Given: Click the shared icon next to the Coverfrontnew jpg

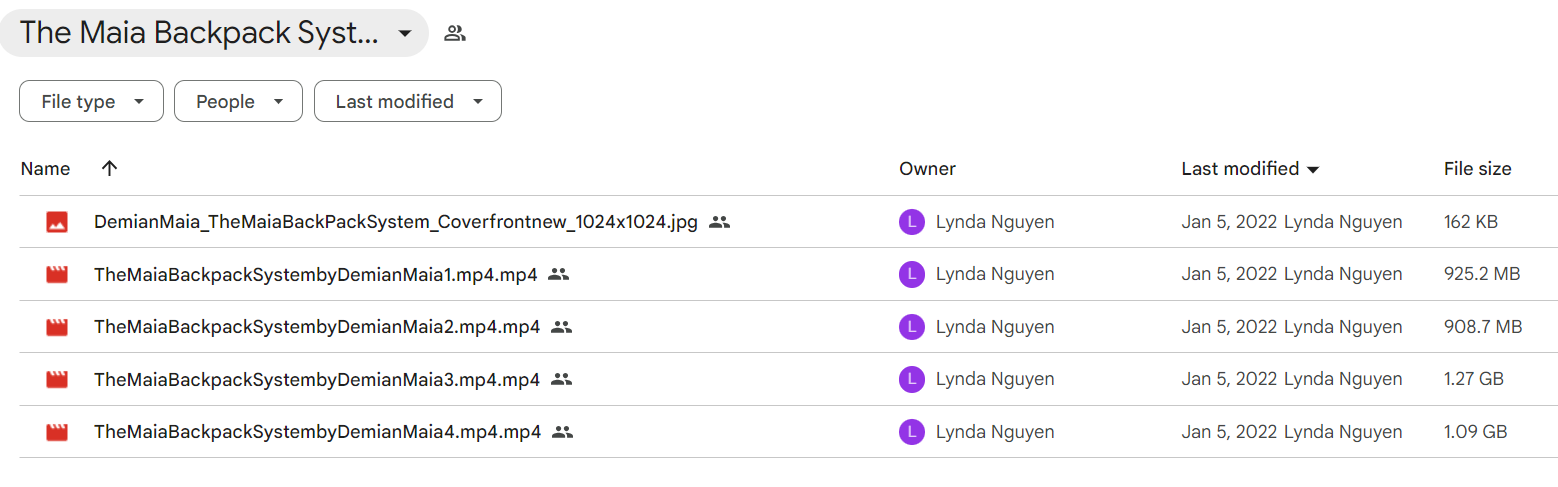Looking at the screenshot, I should pyautogui.click(x=719, y=222).
